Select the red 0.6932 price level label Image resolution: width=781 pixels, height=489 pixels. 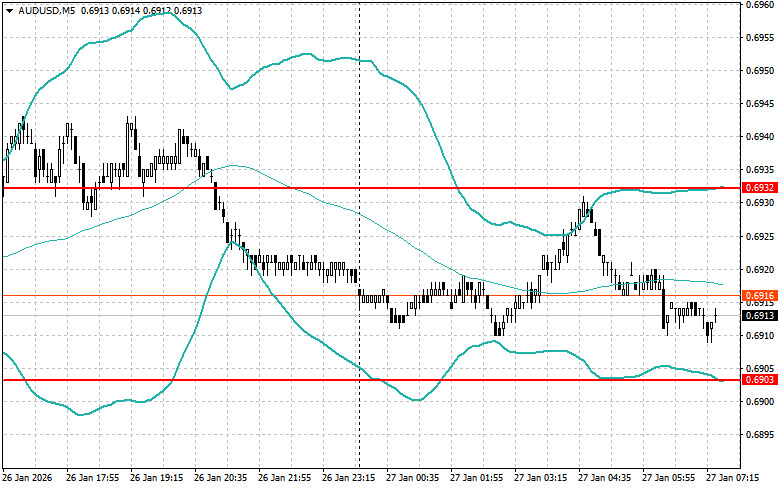tap(760, 188)
